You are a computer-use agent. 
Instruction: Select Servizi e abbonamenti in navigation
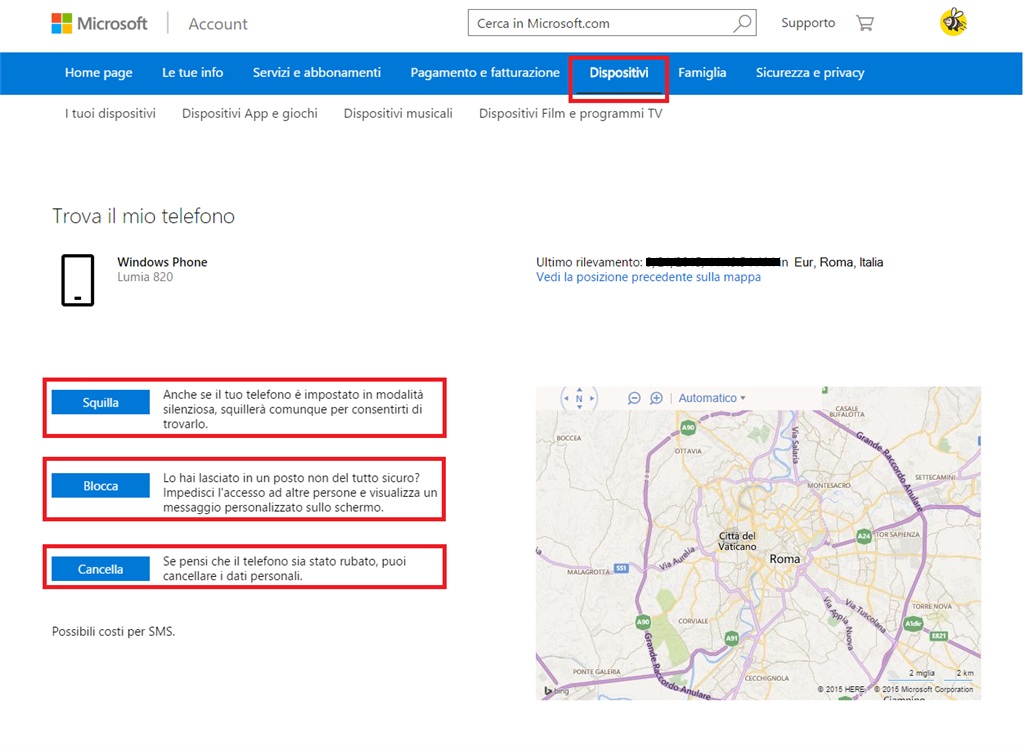[317, 73]
